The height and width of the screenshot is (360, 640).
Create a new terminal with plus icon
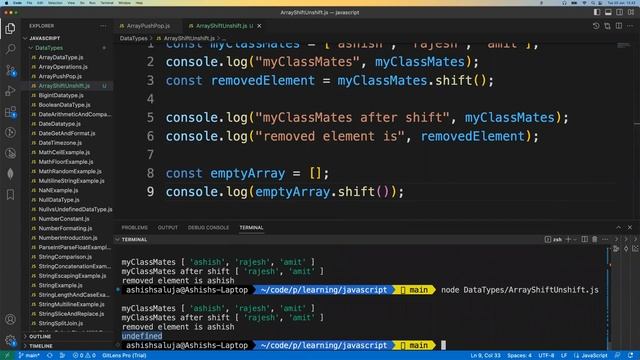[x=568, y=239]
